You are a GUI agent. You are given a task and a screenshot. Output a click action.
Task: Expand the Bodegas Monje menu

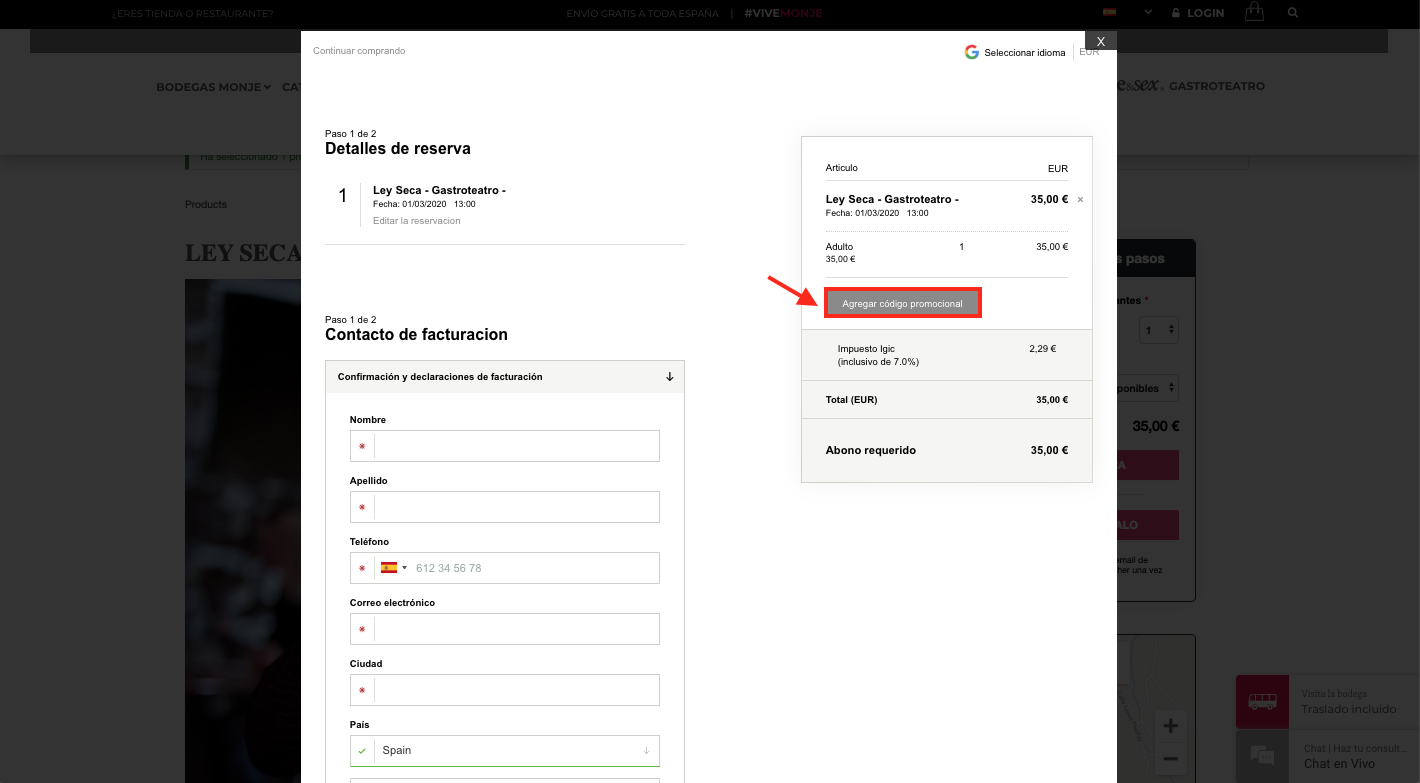(213, 87)
